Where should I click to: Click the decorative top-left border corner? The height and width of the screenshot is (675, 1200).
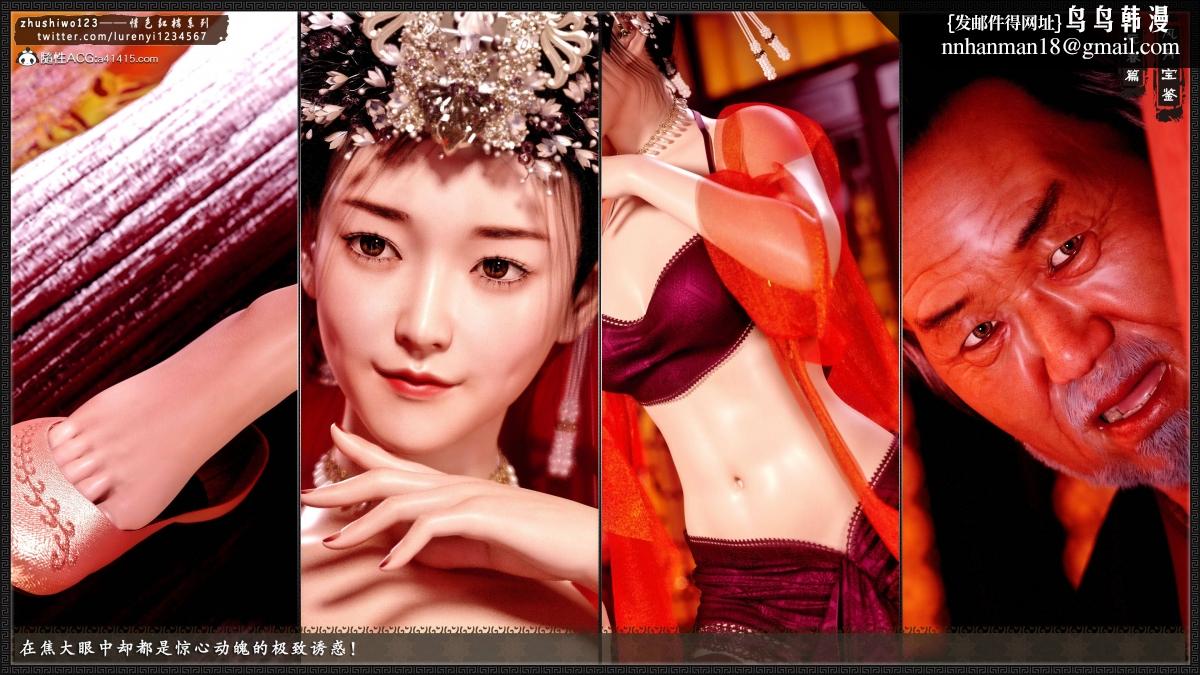5,5
